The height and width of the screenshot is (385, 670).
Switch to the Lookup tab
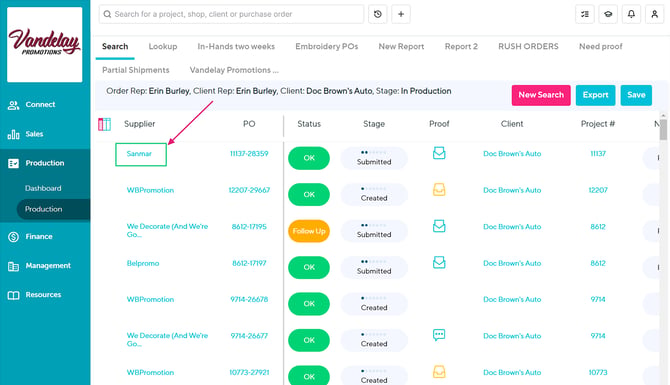(163, 47)
